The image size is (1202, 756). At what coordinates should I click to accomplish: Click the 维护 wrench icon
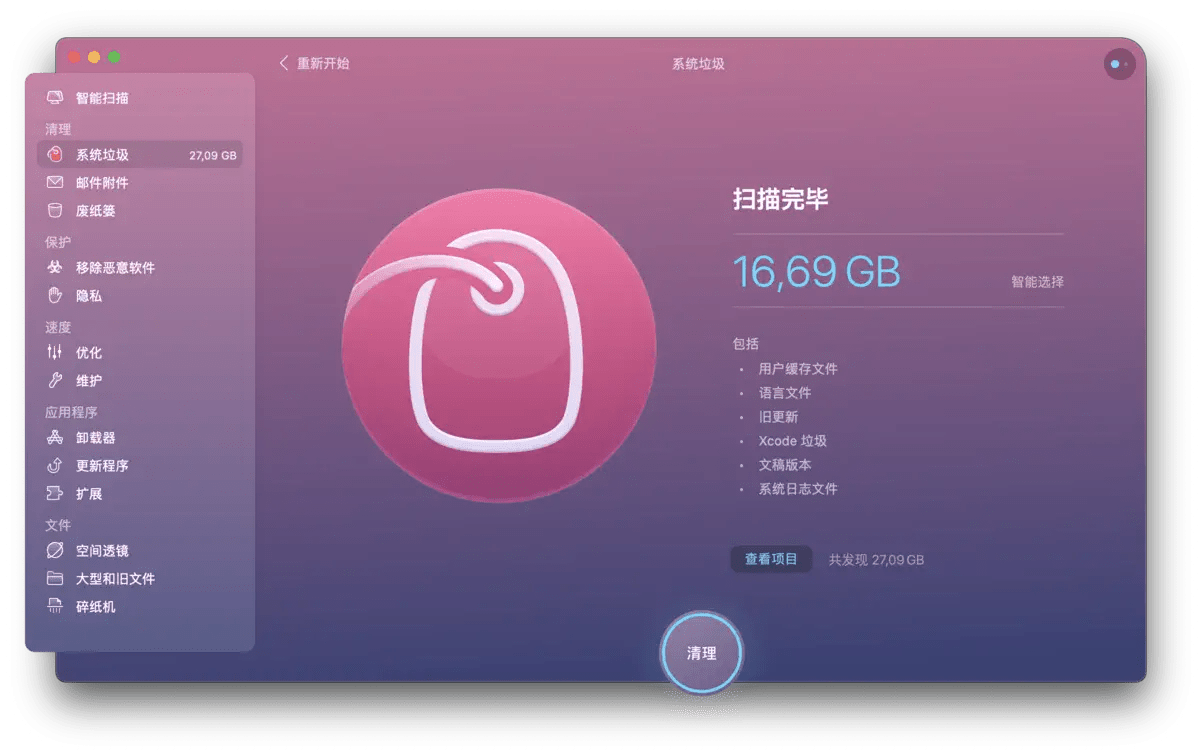(x=55, y=381)
